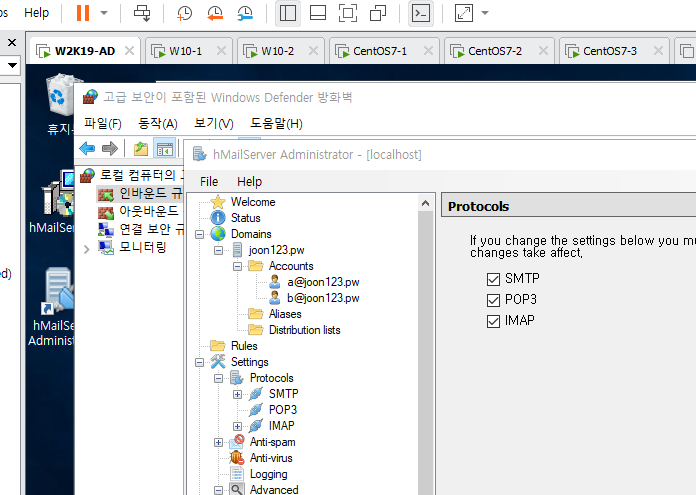
Task: Collapse the joon123.pw domain node
Action: click(218, 250)
